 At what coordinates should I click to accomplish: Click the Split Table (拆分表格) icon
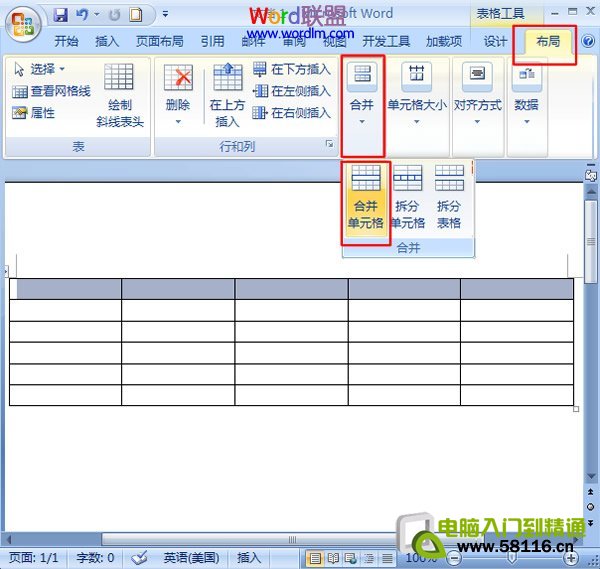pyautogui.click(x=449, y=198)
